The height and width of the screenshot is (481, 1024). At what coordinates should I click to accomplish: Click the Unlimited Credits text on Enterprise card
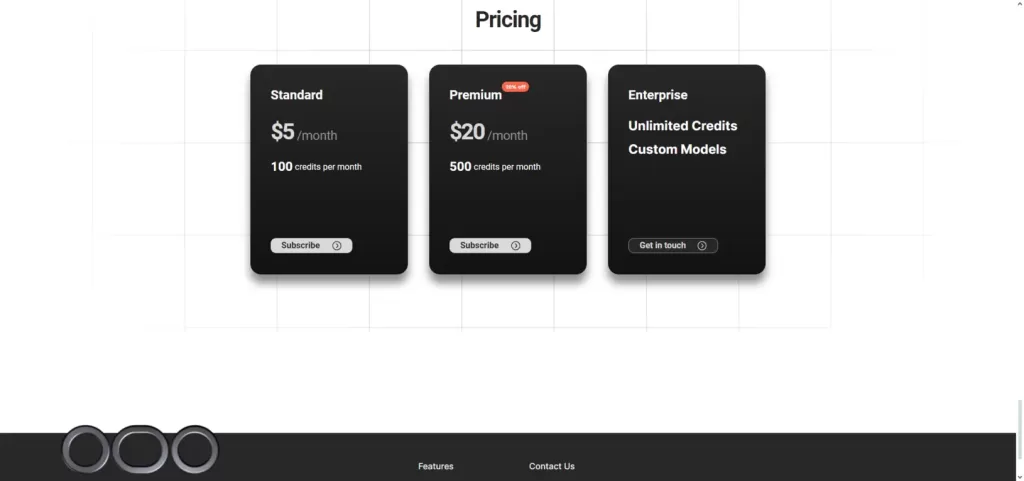click(x=682, y=126)
